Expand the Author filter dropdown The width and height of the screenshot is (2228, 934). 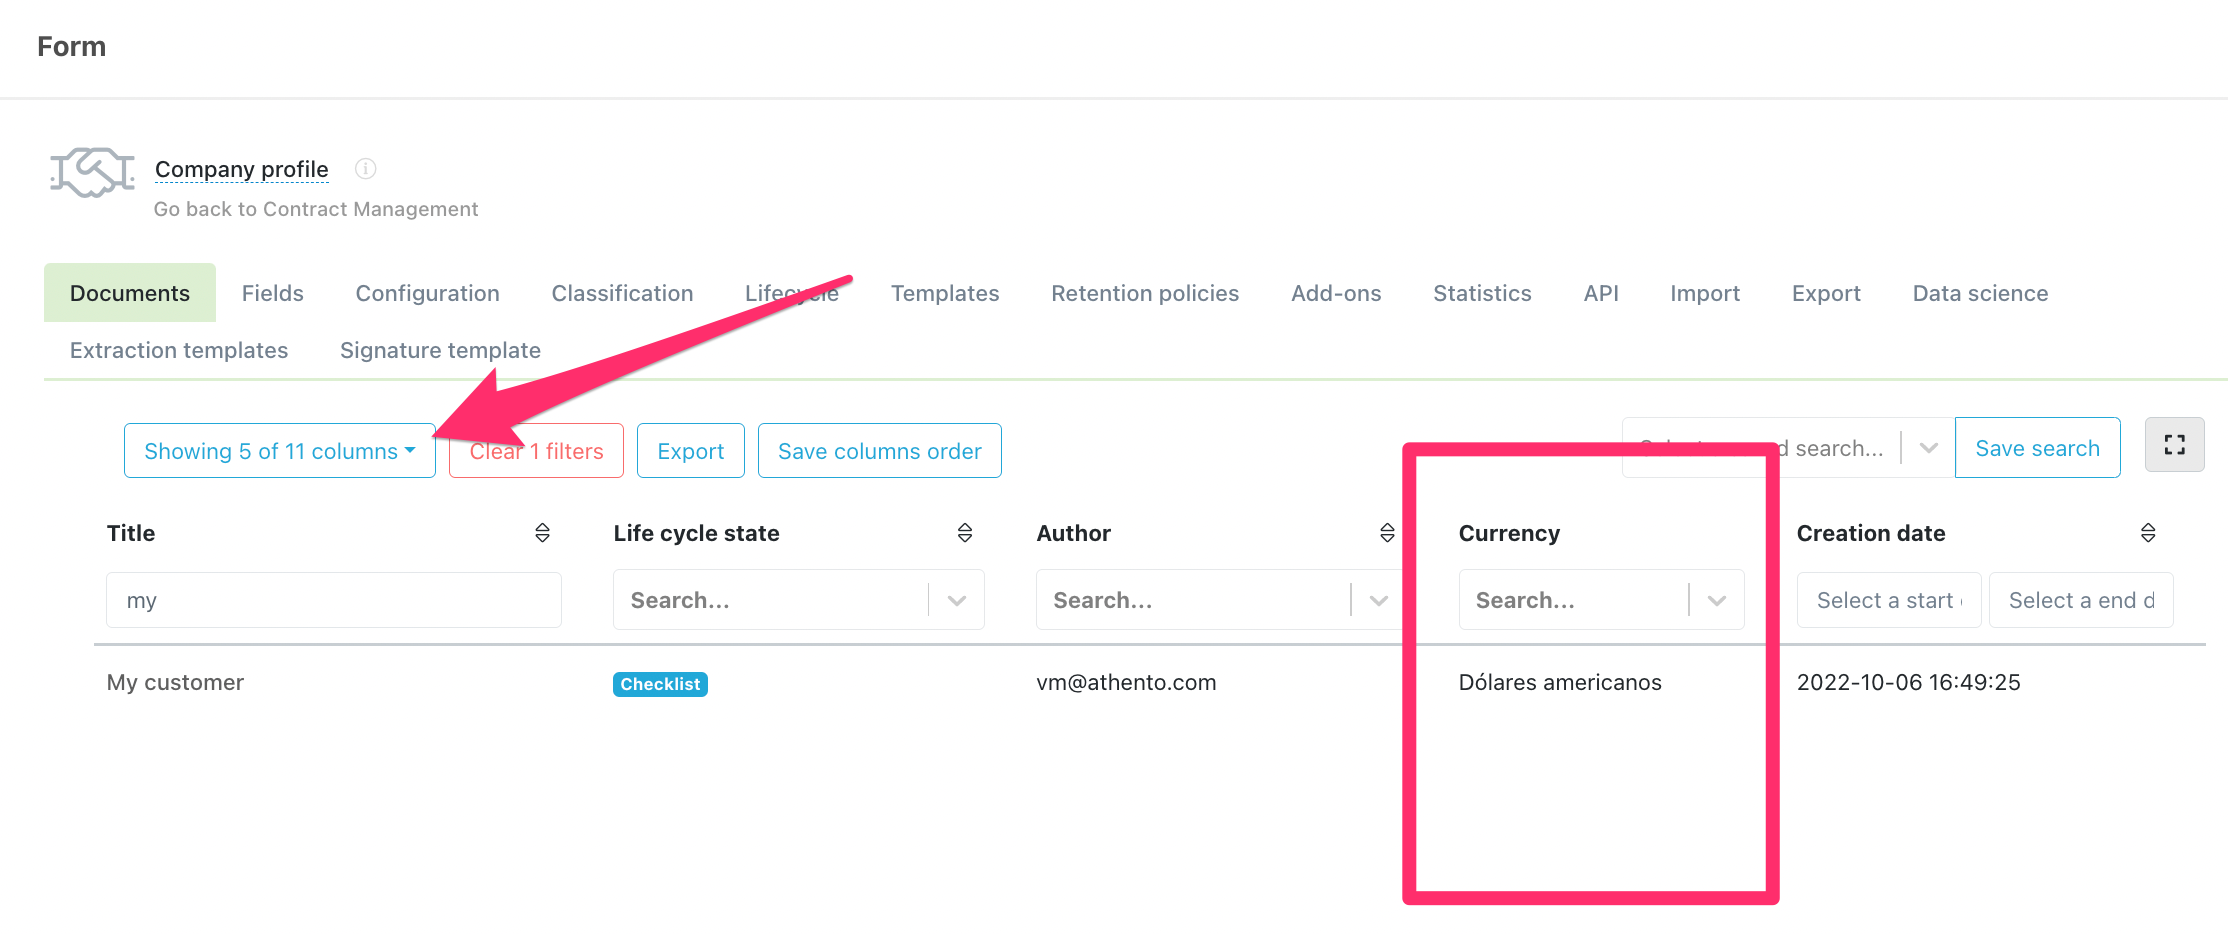[x=1378, y=600]
